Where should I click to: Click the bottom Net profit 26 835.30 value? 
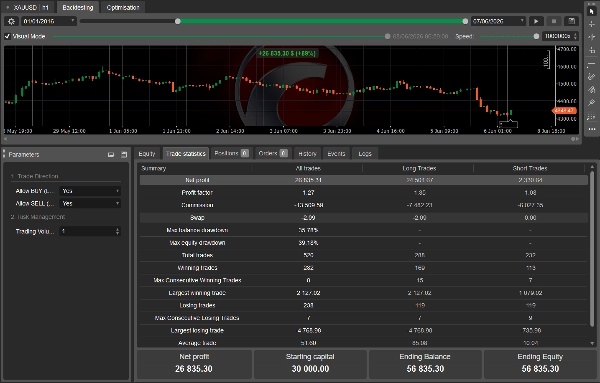click(194, 369)
